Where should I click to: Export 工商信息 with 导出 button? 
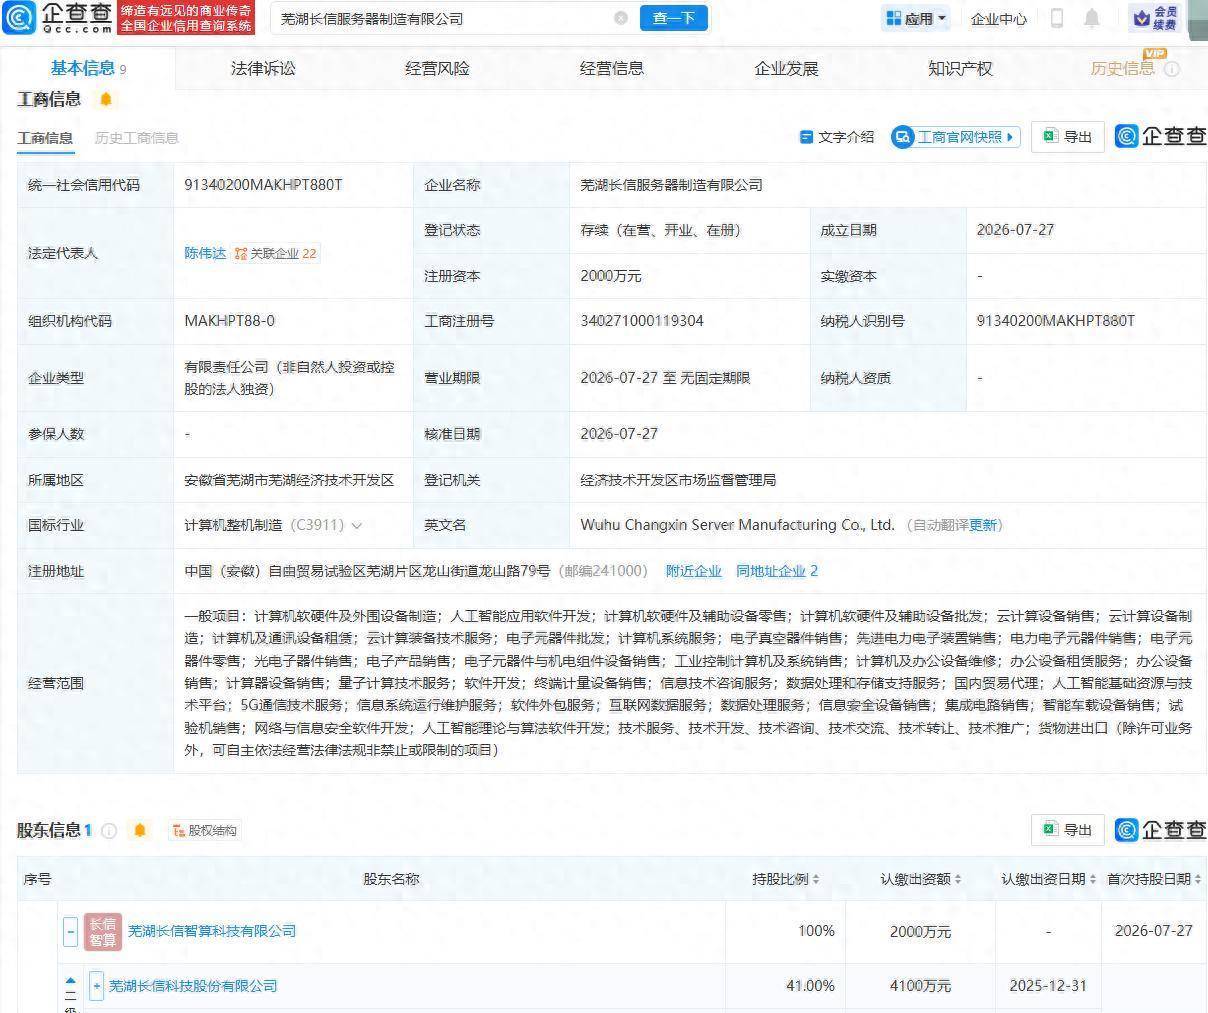point(1067,137)
